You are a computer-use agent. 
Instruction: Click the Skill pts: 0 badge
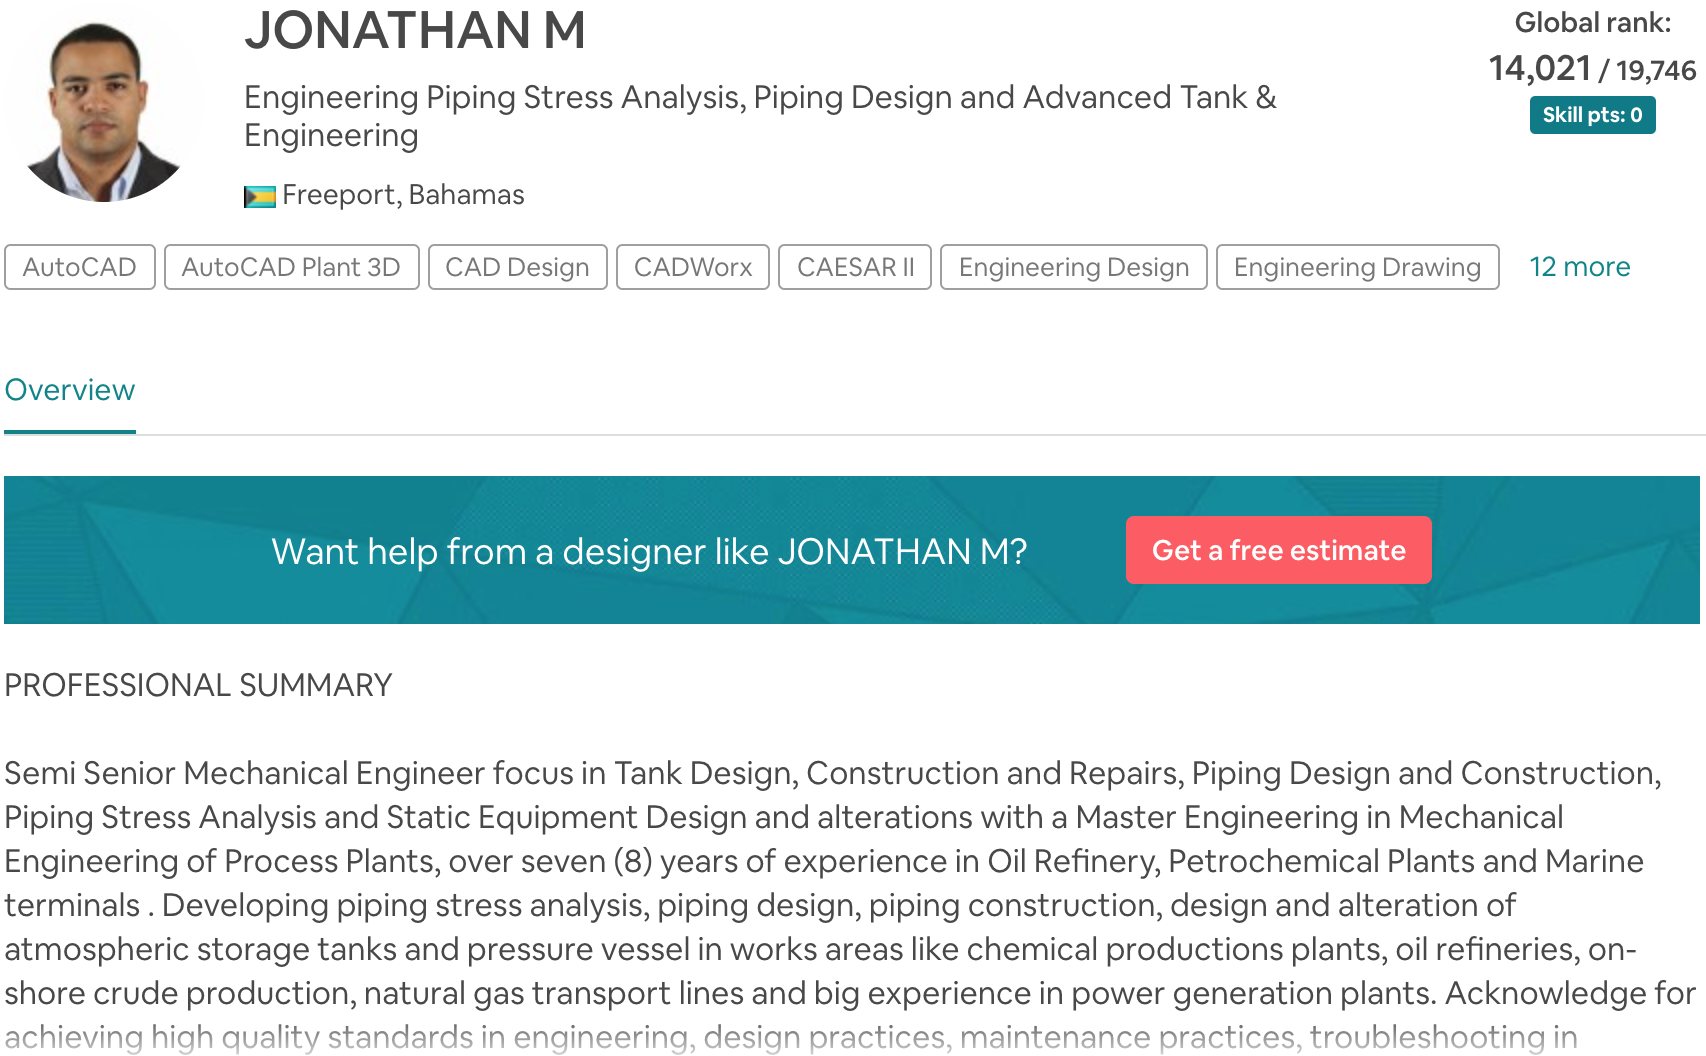(1592, 115)
